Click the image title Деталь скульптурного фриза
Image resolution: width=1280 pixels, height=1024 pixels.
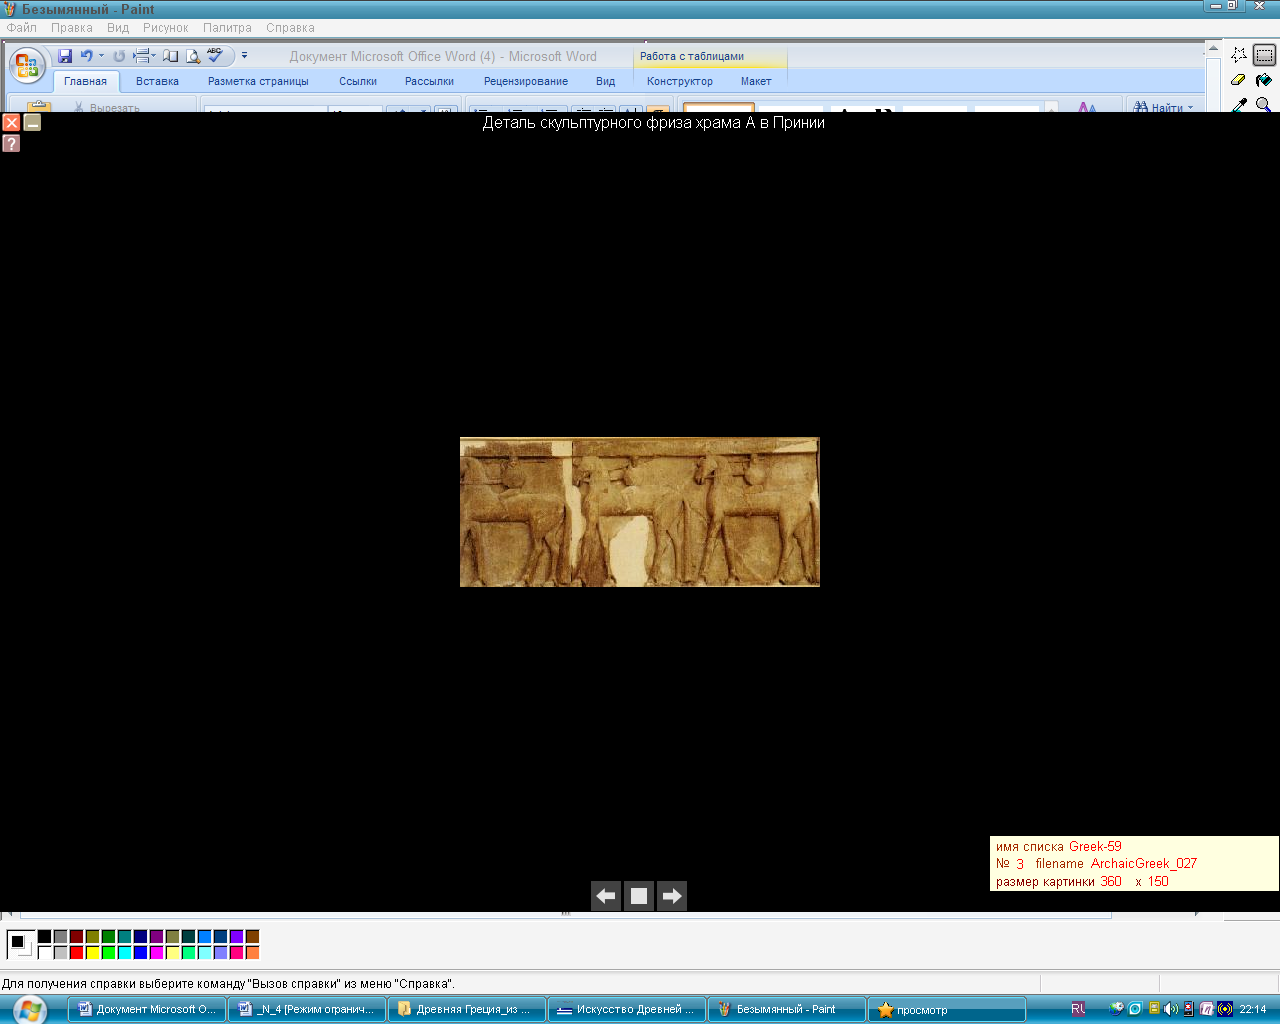tap(654, 123)
